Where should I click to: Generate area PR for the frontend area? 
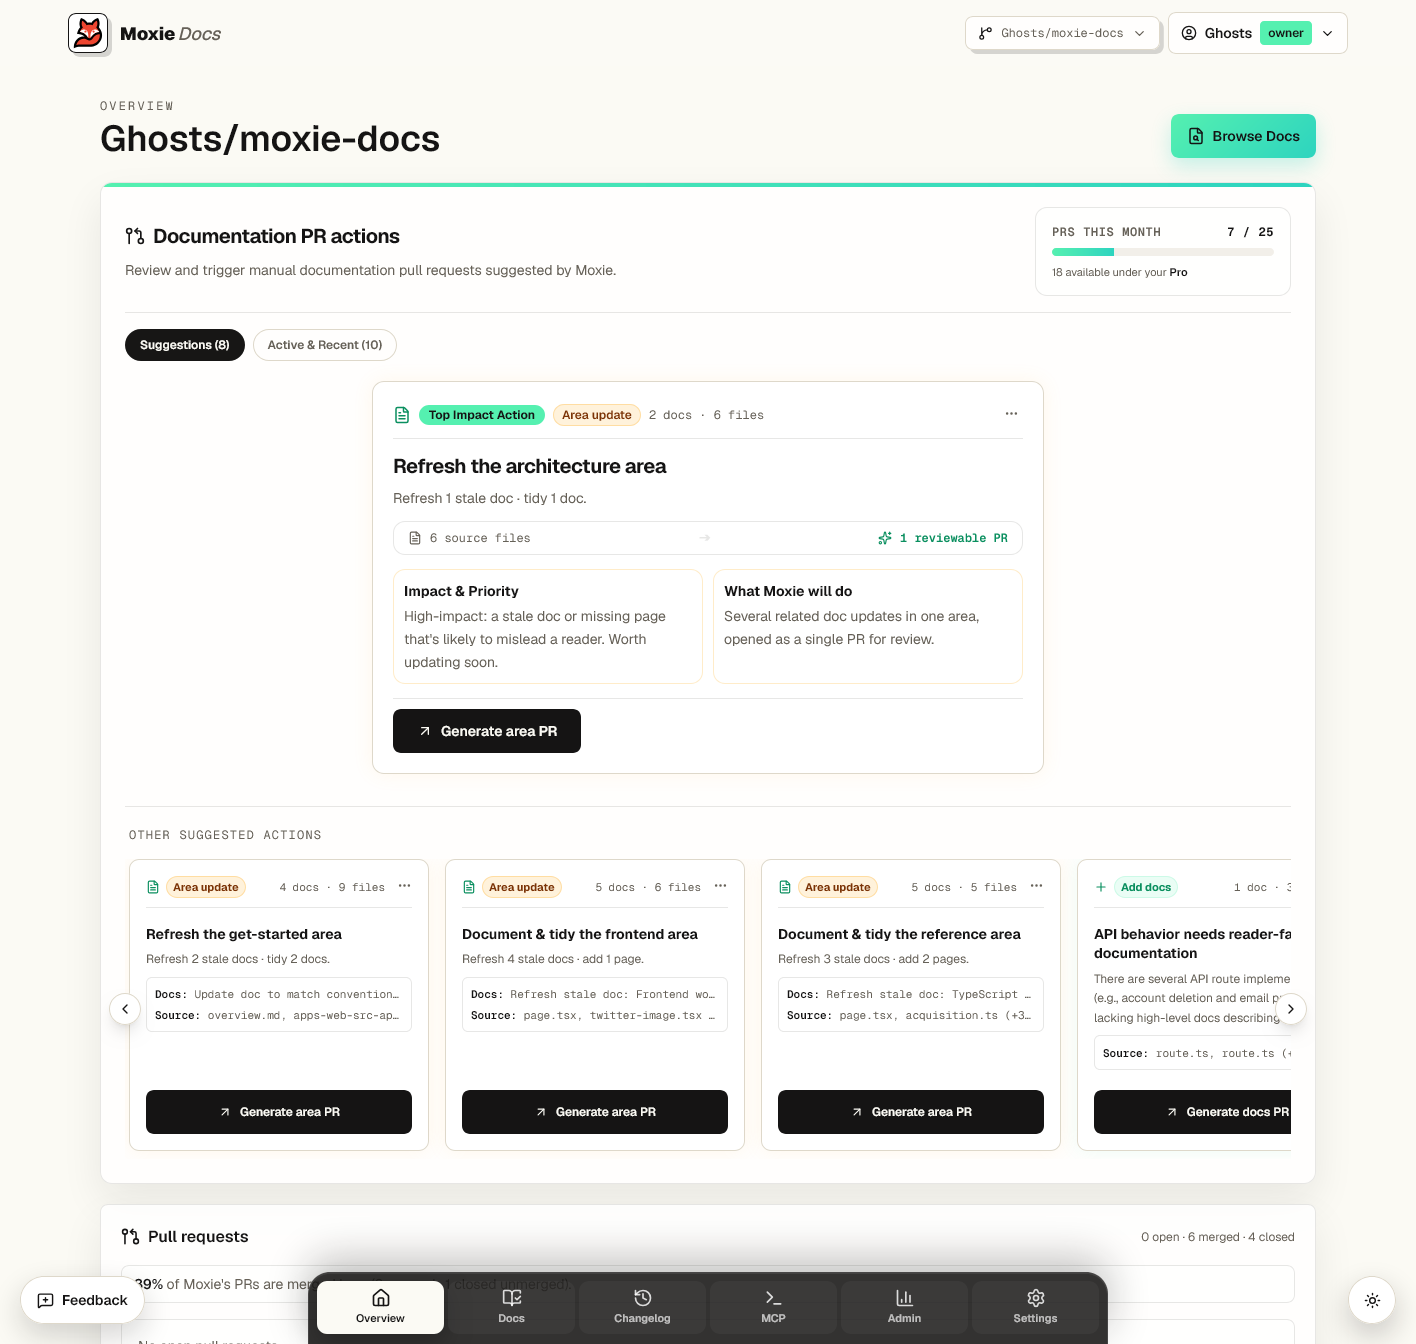point(595,1112)
